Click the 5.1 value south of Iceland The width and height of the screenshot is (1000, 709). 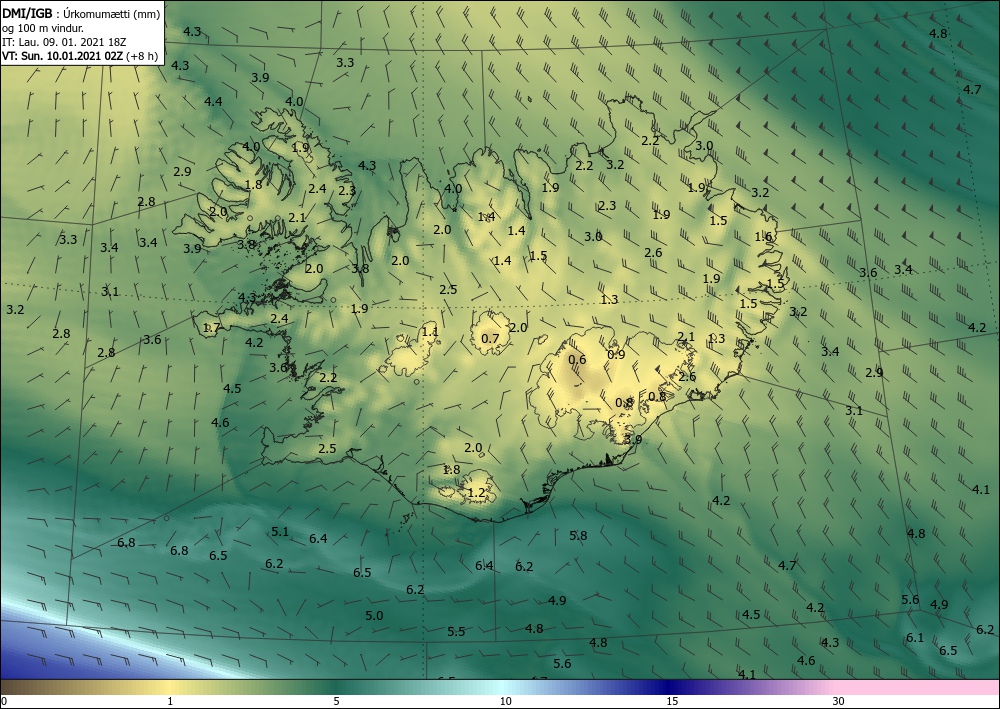click(280, 532)
